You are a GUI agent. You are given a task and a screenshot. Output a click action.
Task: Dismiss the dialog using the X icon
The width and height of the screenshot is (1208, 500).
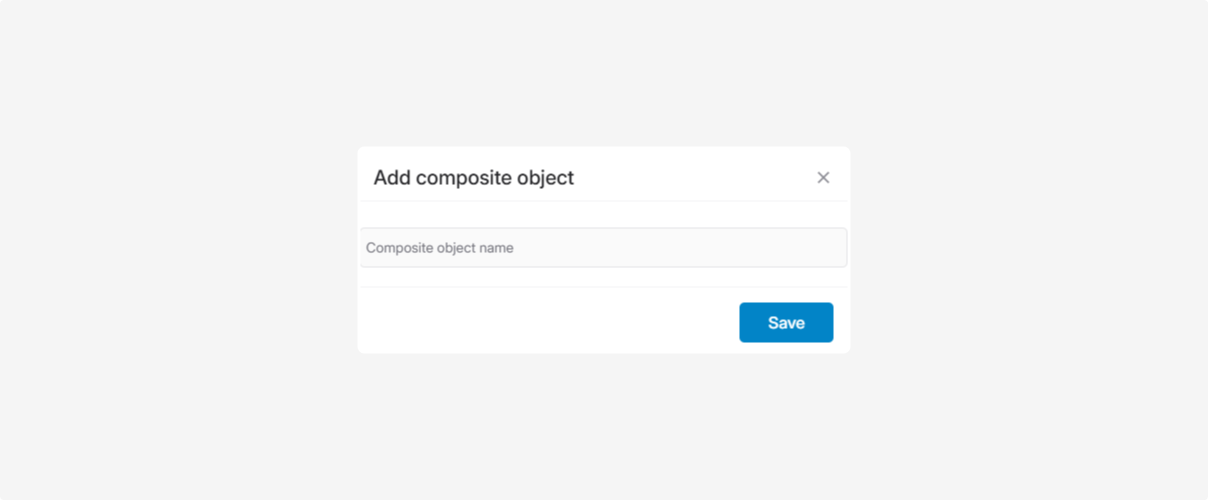click(x=823, y=178)
